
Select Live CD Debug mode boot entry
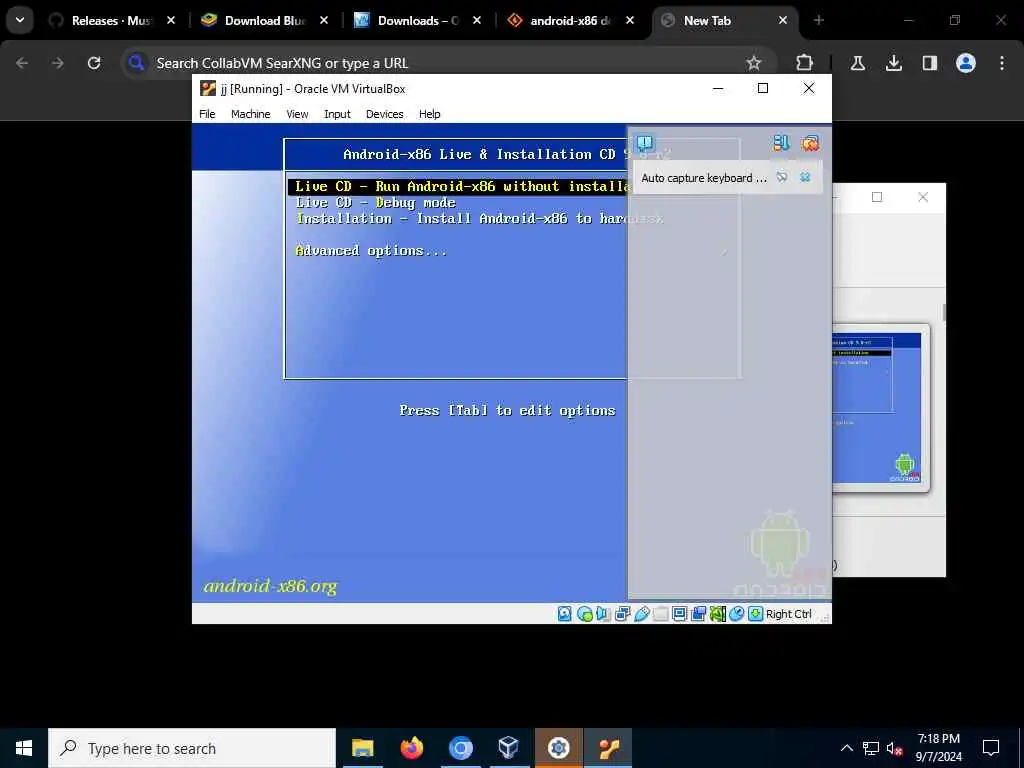[x=376, y=203]
